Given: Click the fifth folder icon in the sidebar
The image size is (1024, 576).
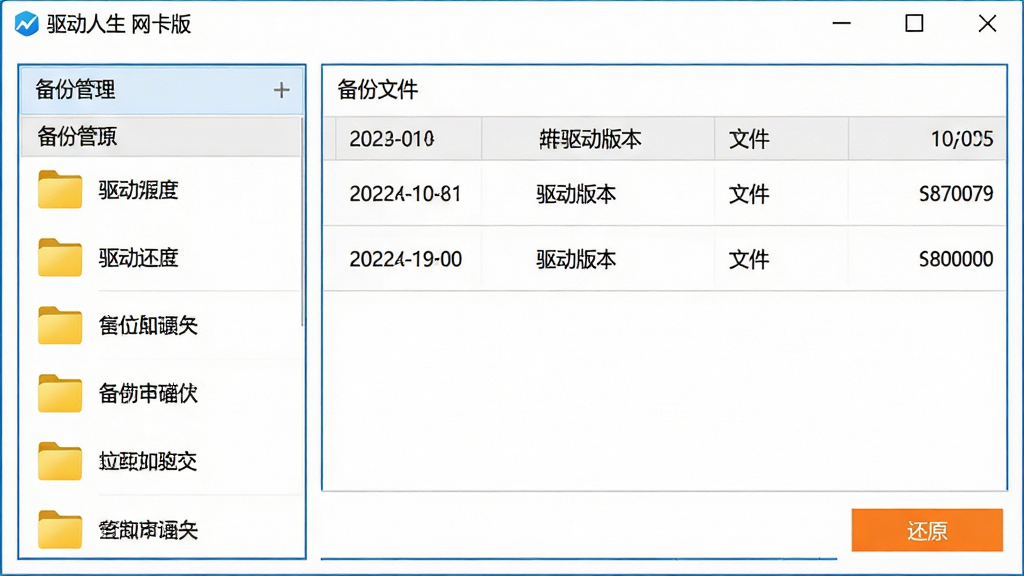Looking at the screenshot, I should tap(60, 461).
